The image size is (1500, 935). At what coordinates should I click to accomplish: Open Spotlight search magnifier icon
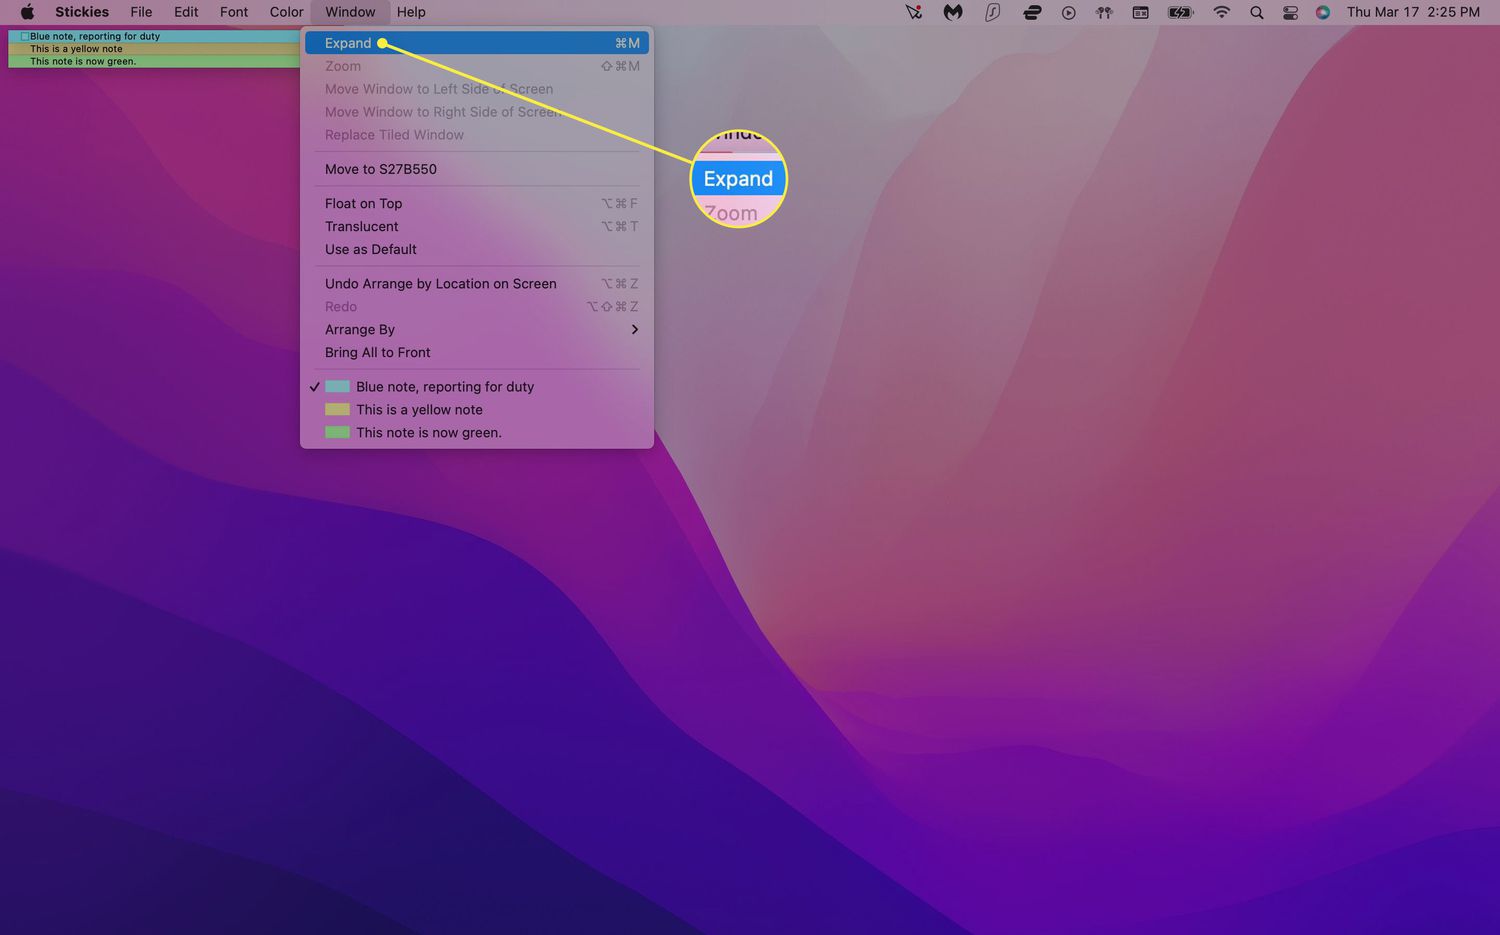[1256, 12]
